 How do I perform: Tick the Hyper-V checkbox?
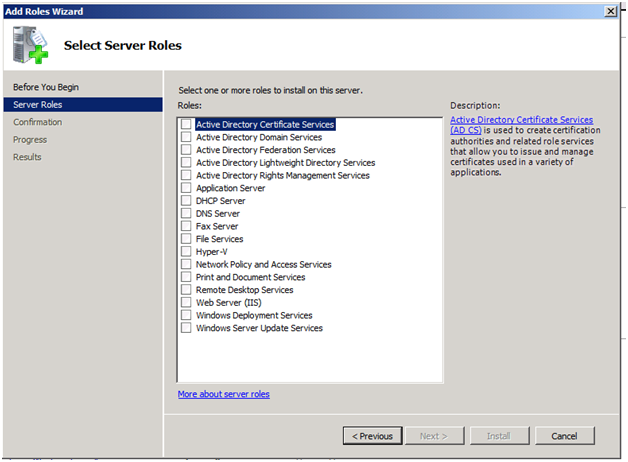(x=186, y=251)
